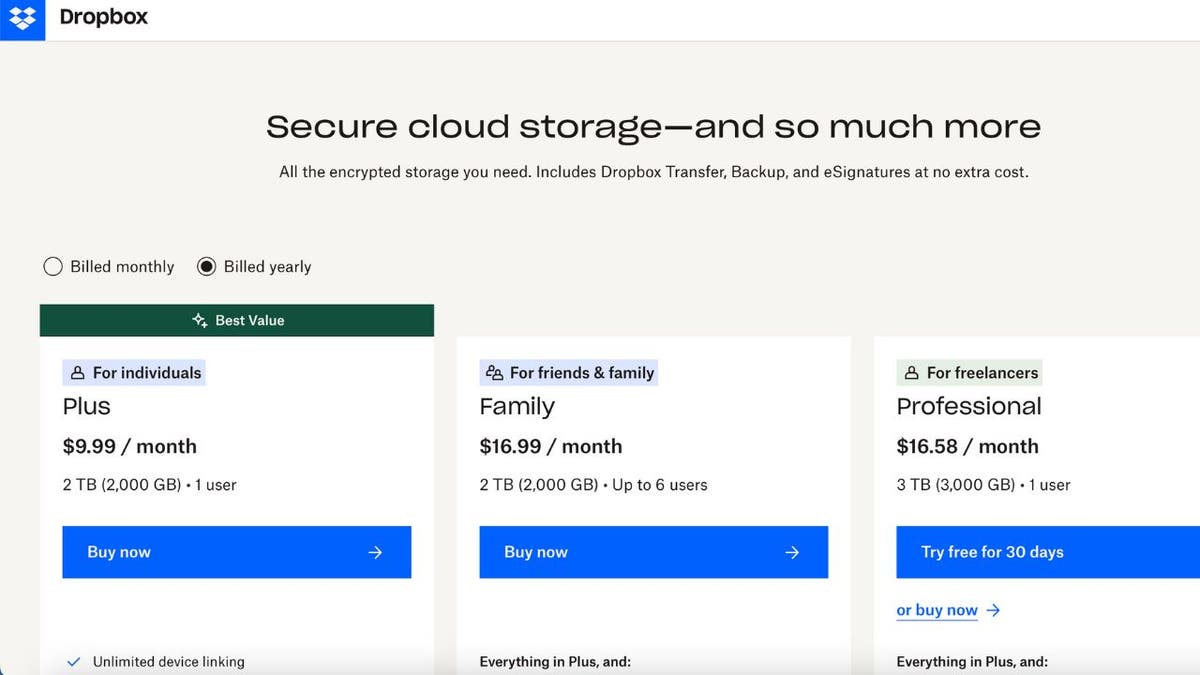The height and width of the screenshot is (675, 1200).
Task: Click the For freelancers person icon
Action: pos(911,373)
